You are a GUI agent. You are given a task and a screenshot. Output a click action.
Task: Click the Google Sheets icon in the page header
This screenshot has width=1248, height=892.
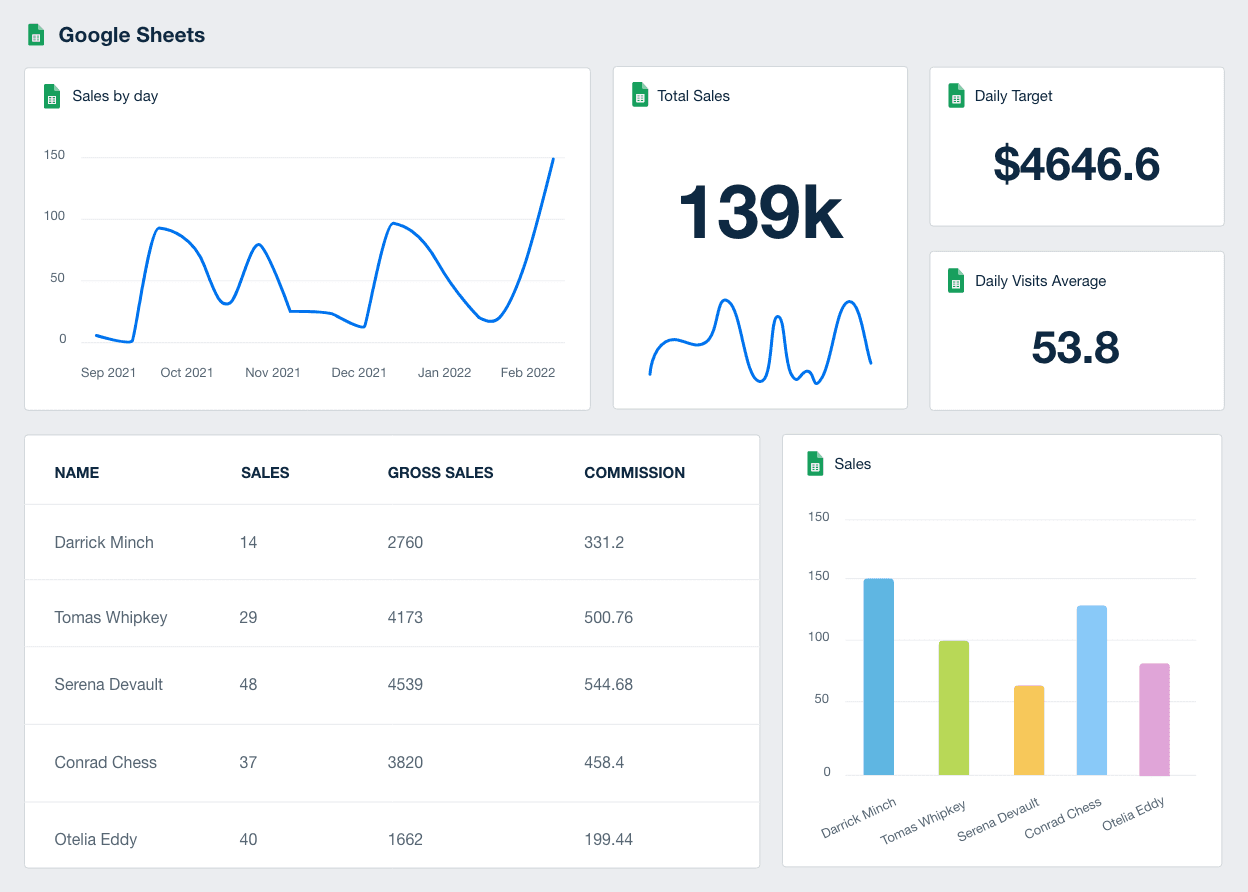click(x=36, y=33)
